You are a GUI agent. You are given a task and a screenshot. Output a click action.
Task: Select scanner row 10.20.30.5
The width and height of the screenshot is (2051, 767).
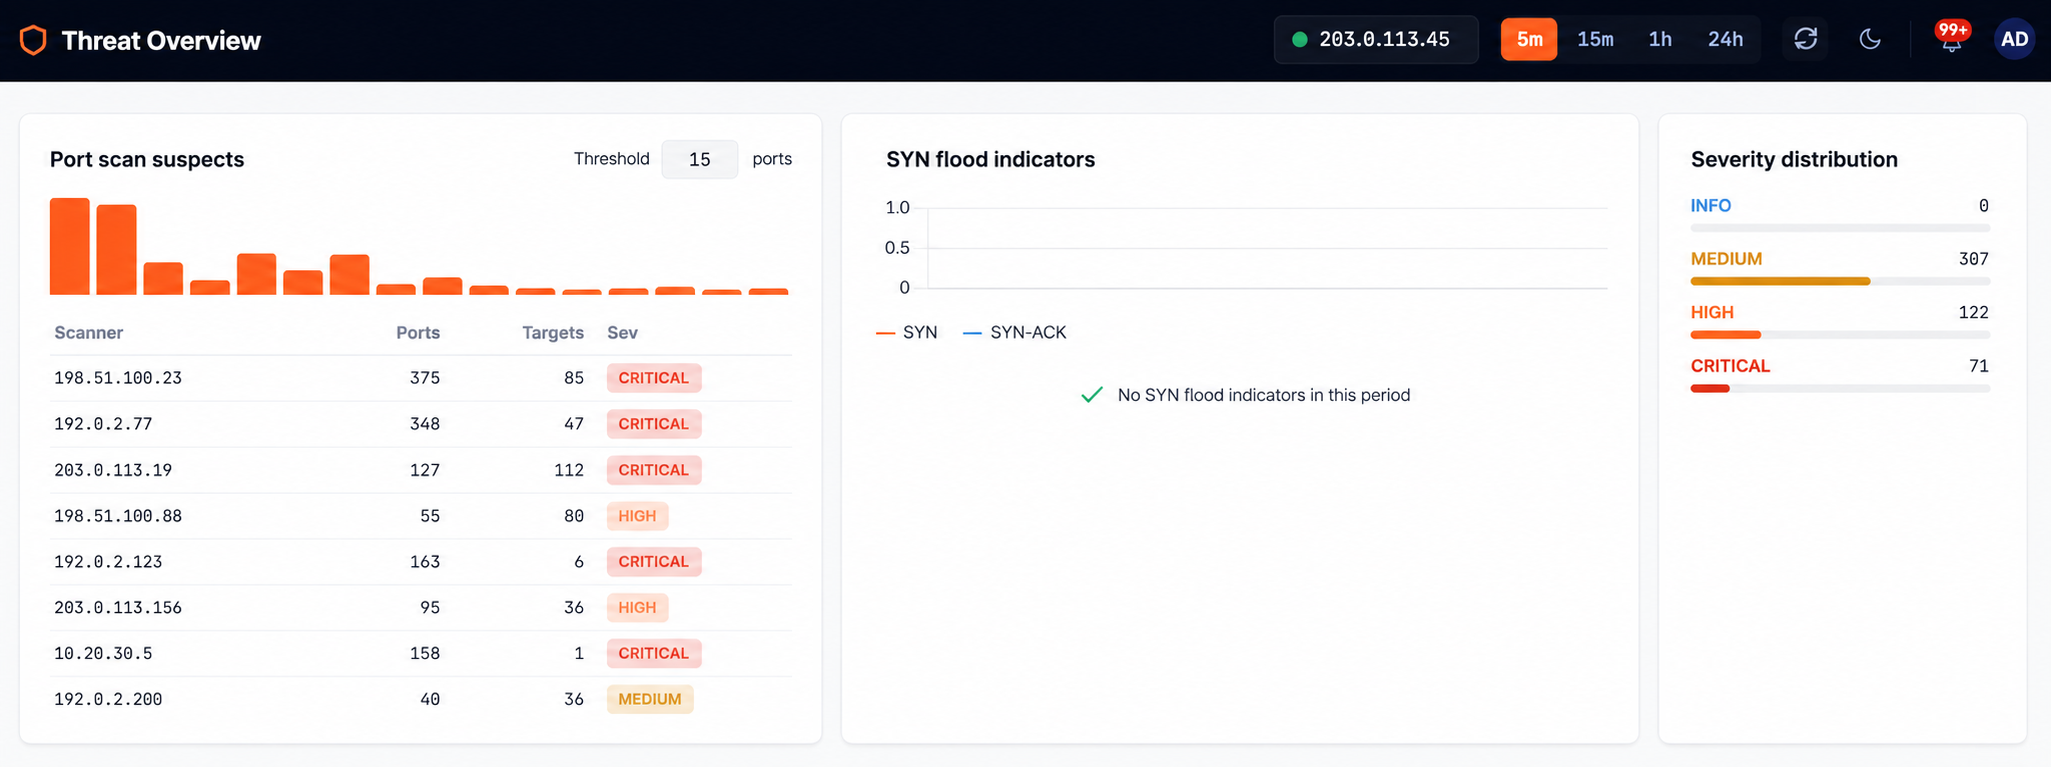coord(421,653)
